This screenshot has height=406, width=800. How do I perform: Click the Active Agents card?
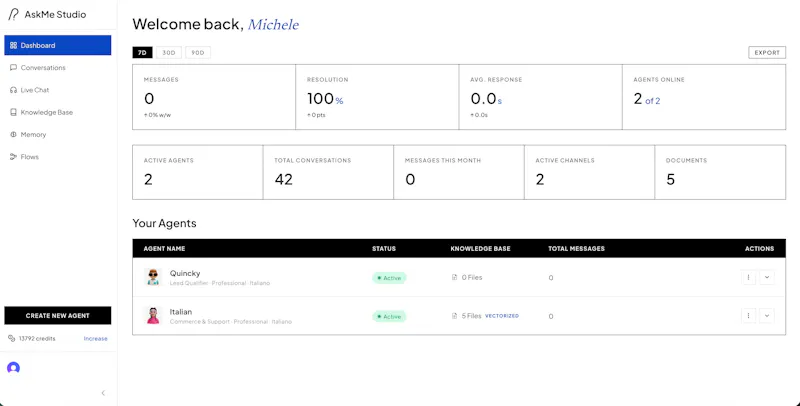pyautogui.click(x=197, y=172)
